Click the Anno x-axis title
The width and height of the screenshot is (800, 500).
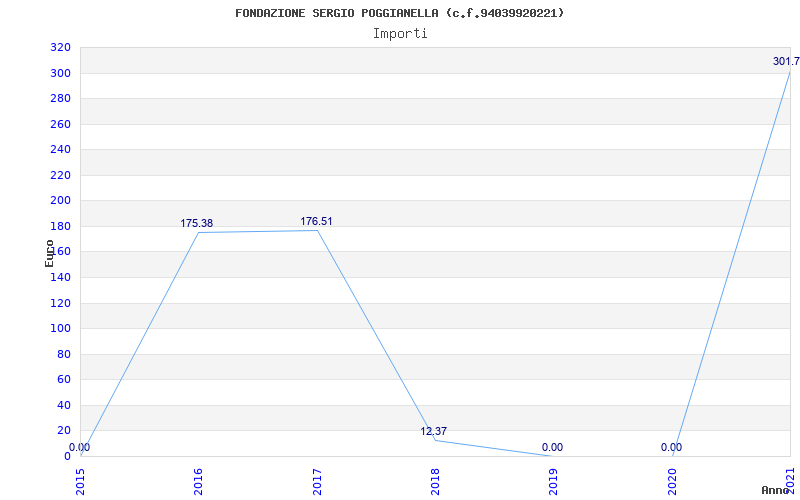click(x=774, y=490)
